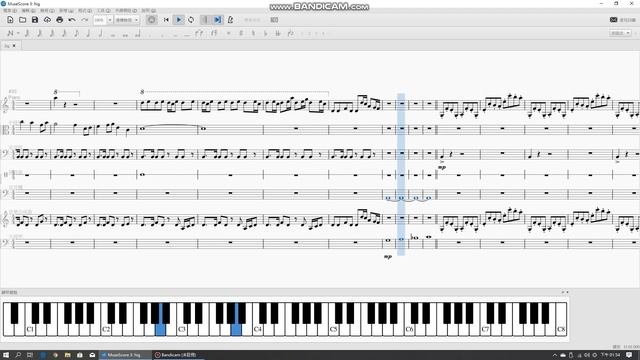Open the Add menu
The image size is (640, 360).
tap(66, 11)
